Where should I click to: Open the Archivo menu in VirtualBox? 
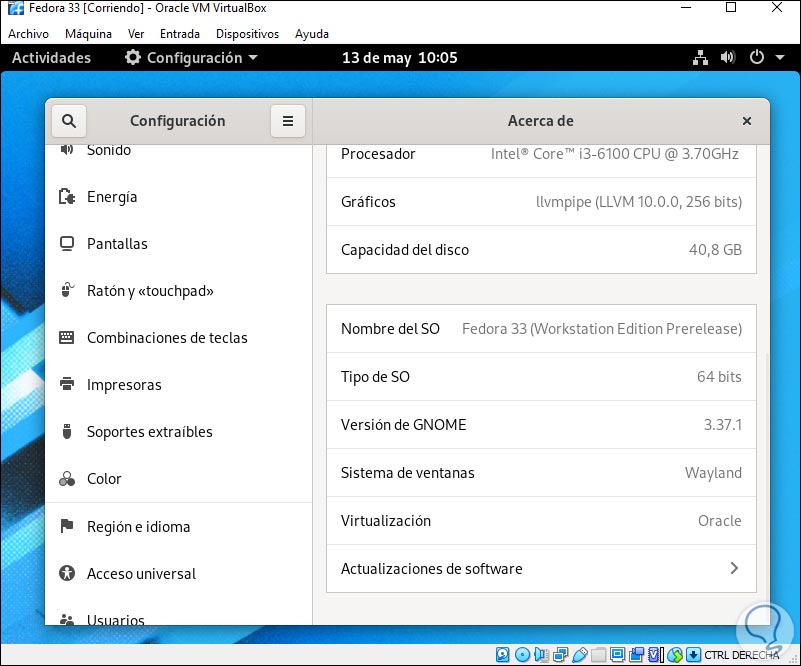coord(28,34)
